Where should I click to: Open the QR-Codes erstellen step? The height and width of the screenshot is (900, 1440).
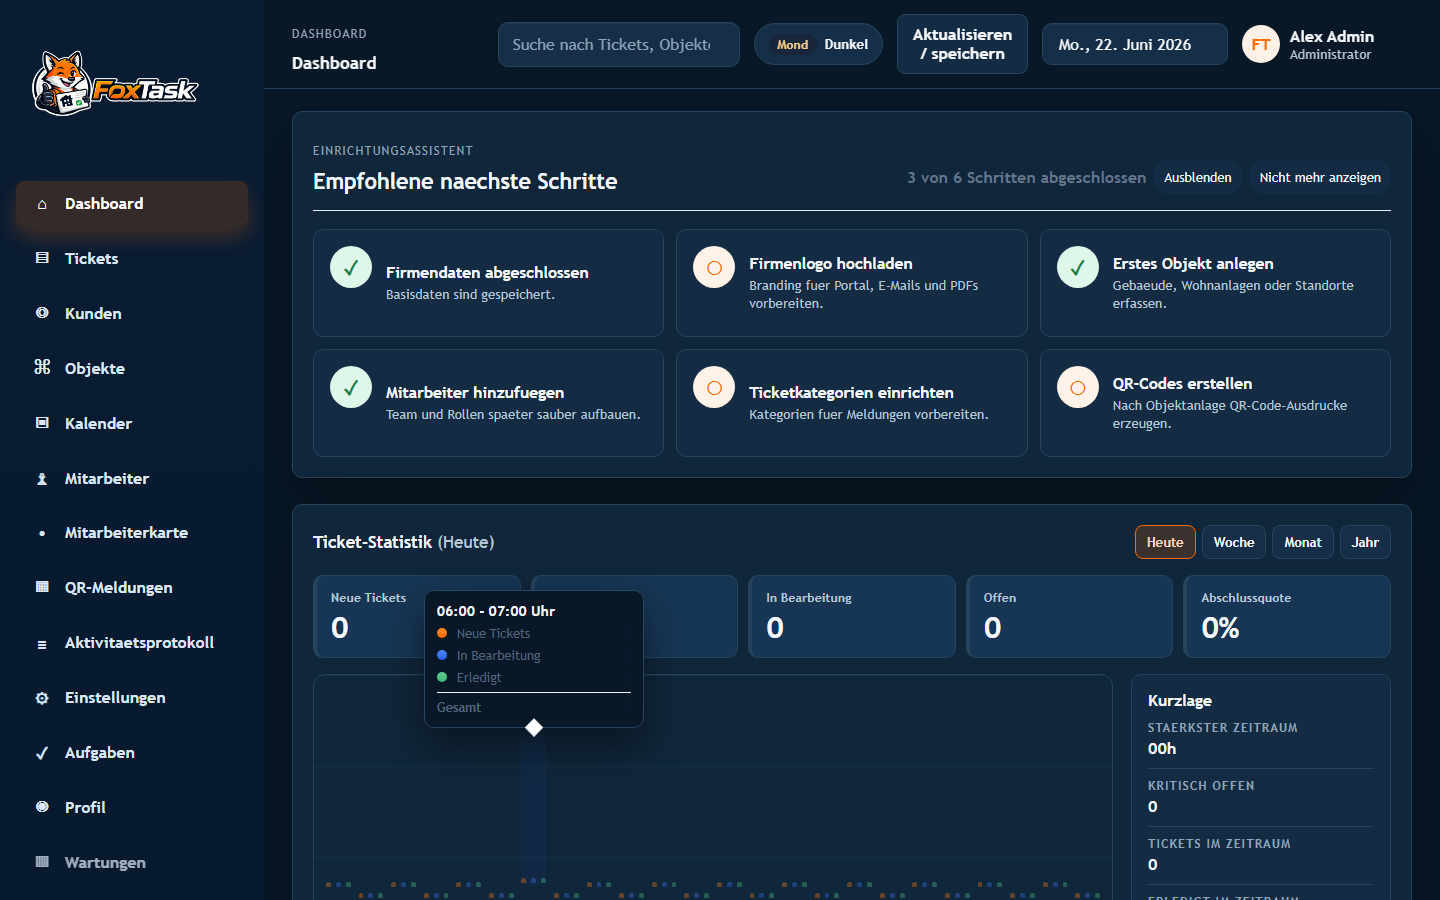1215,403
